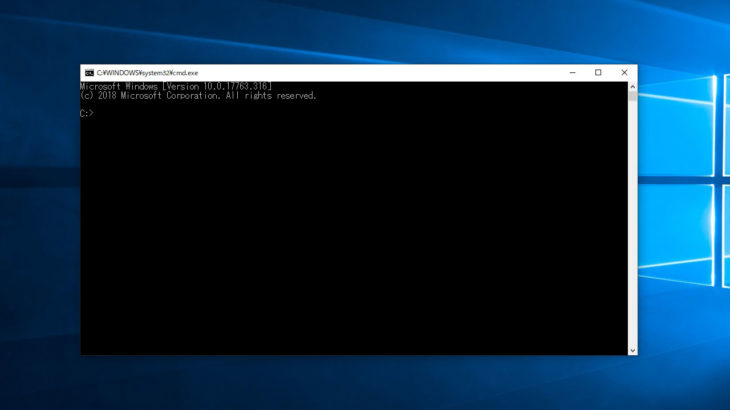Screen dimensions: 730x410
Task: Click the "Microsoft Windows [Version 10.0.17763.316]" line
Action: point(176,87)
